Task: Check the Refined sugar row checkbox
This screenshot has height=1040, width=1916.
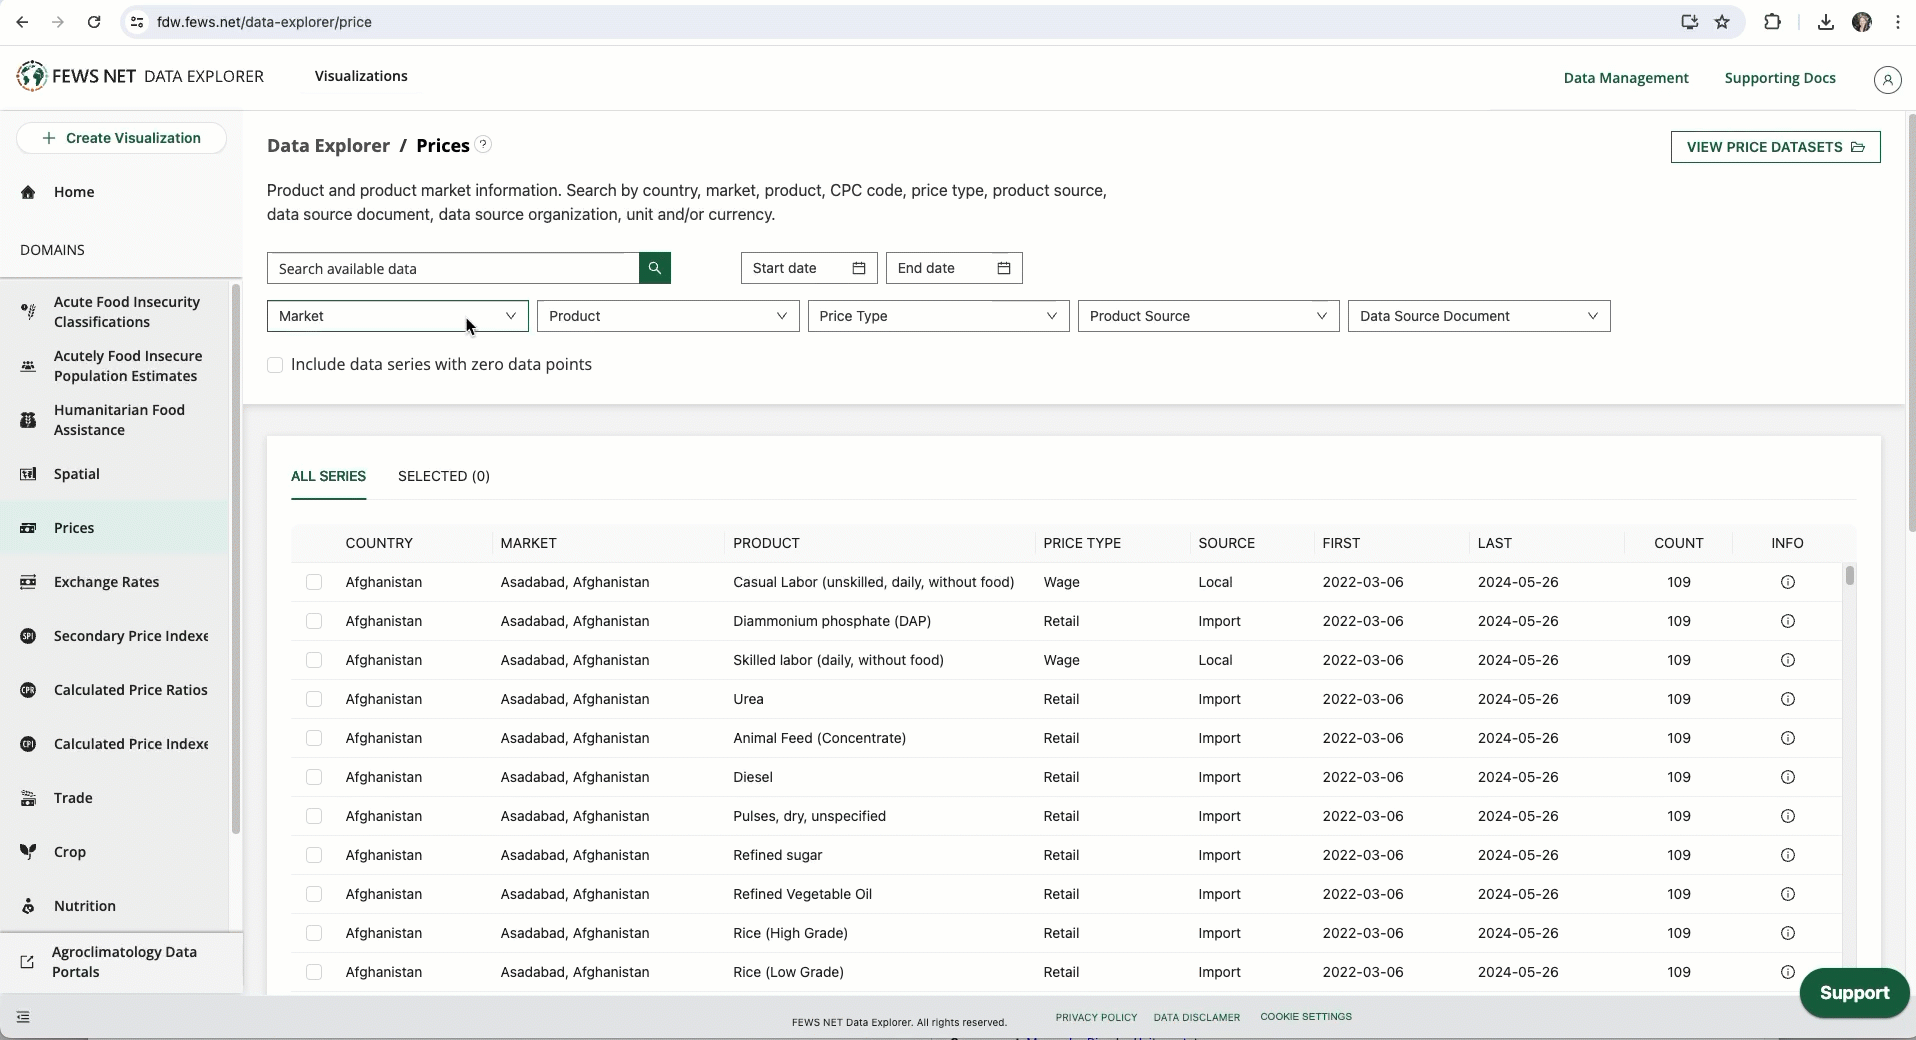Action: 314,855
